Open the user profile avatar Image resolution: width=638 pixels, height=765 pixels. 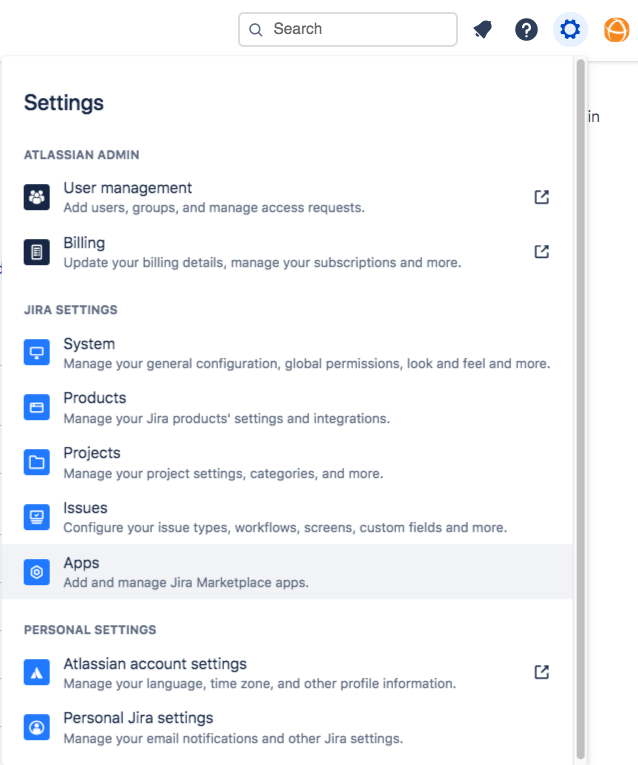click(x=616, y=30)
